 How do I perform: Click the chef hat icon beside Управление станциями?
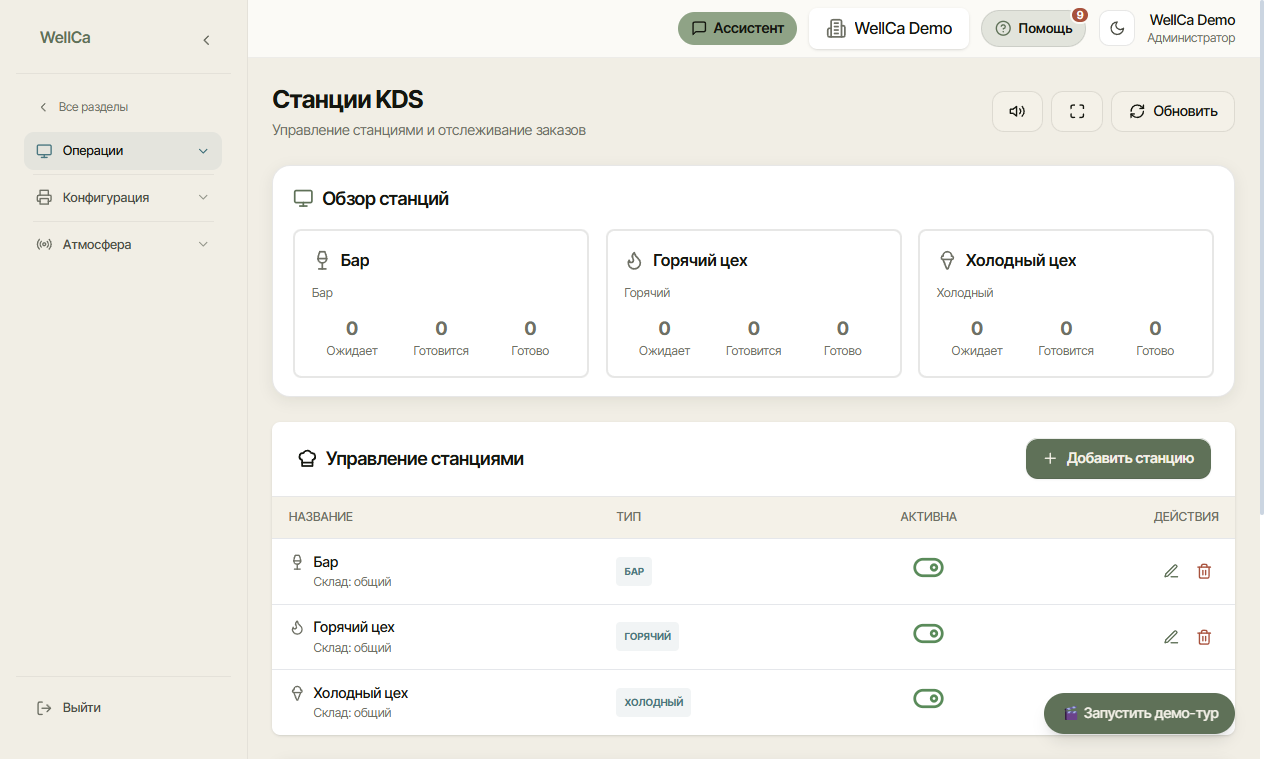tap(307, 459)
